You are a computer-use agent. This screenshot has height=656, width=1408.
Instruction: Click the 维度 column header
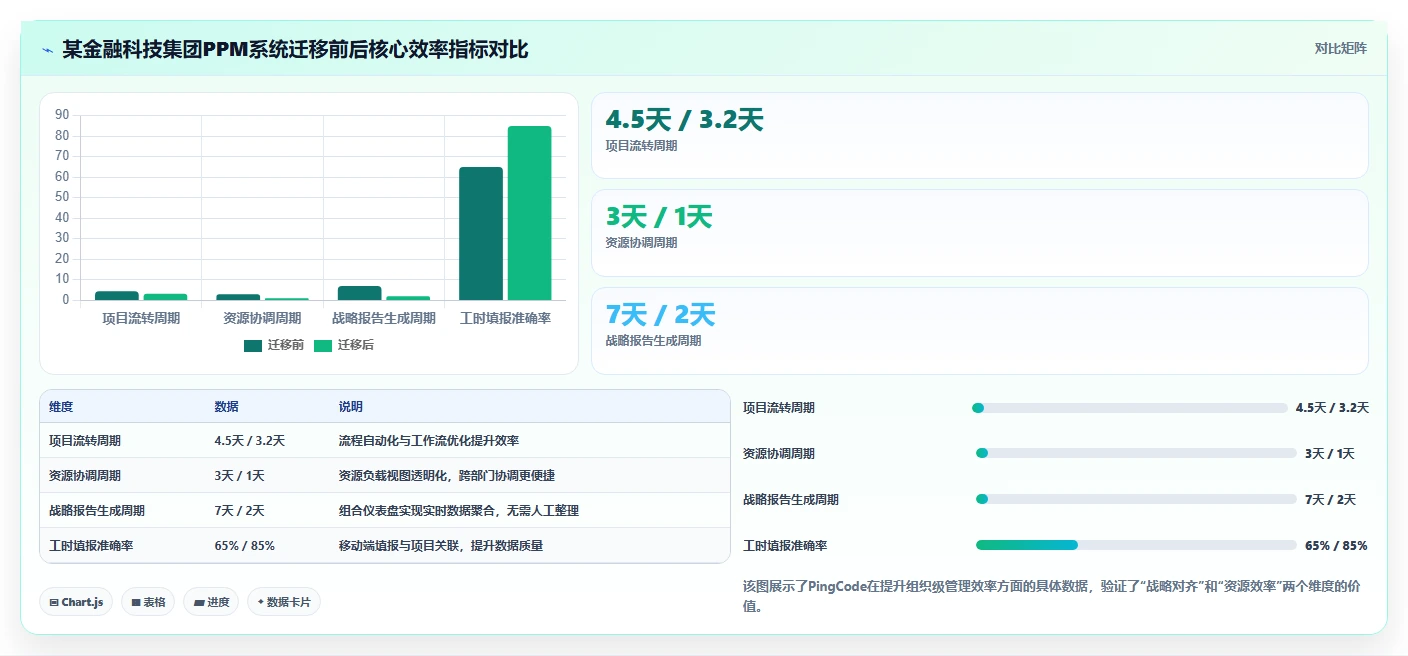(61, 407)
